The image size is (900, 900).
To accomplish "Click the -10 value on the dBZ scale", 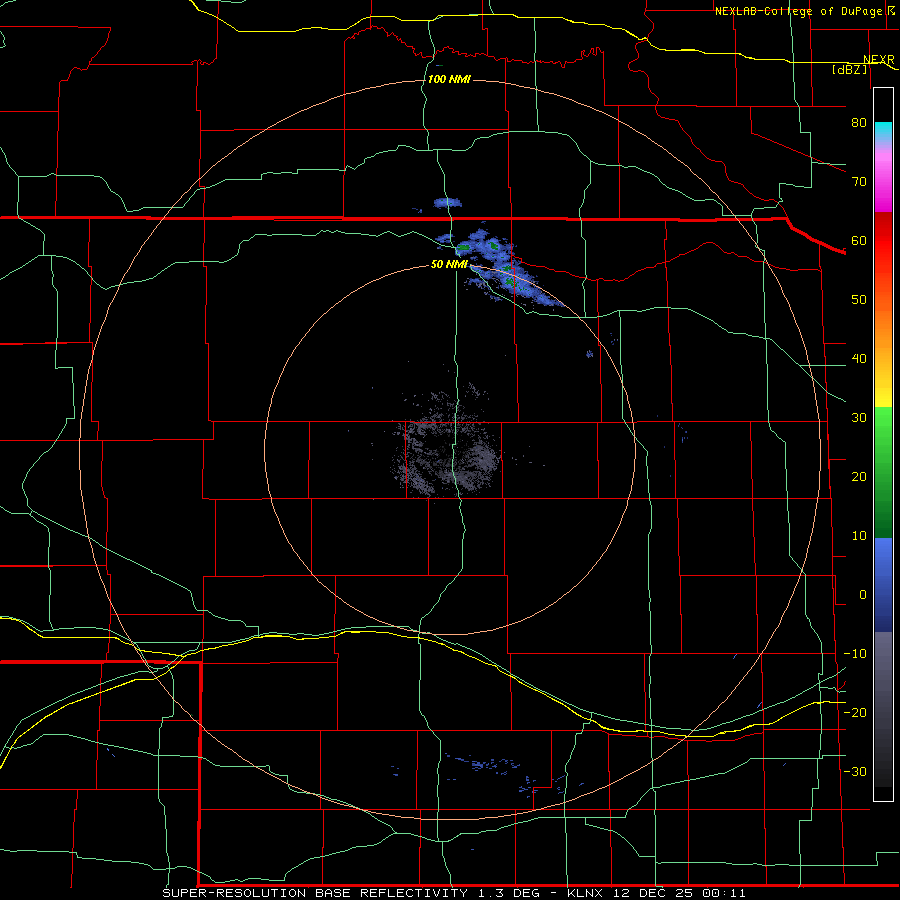I will tap(855, 654).
